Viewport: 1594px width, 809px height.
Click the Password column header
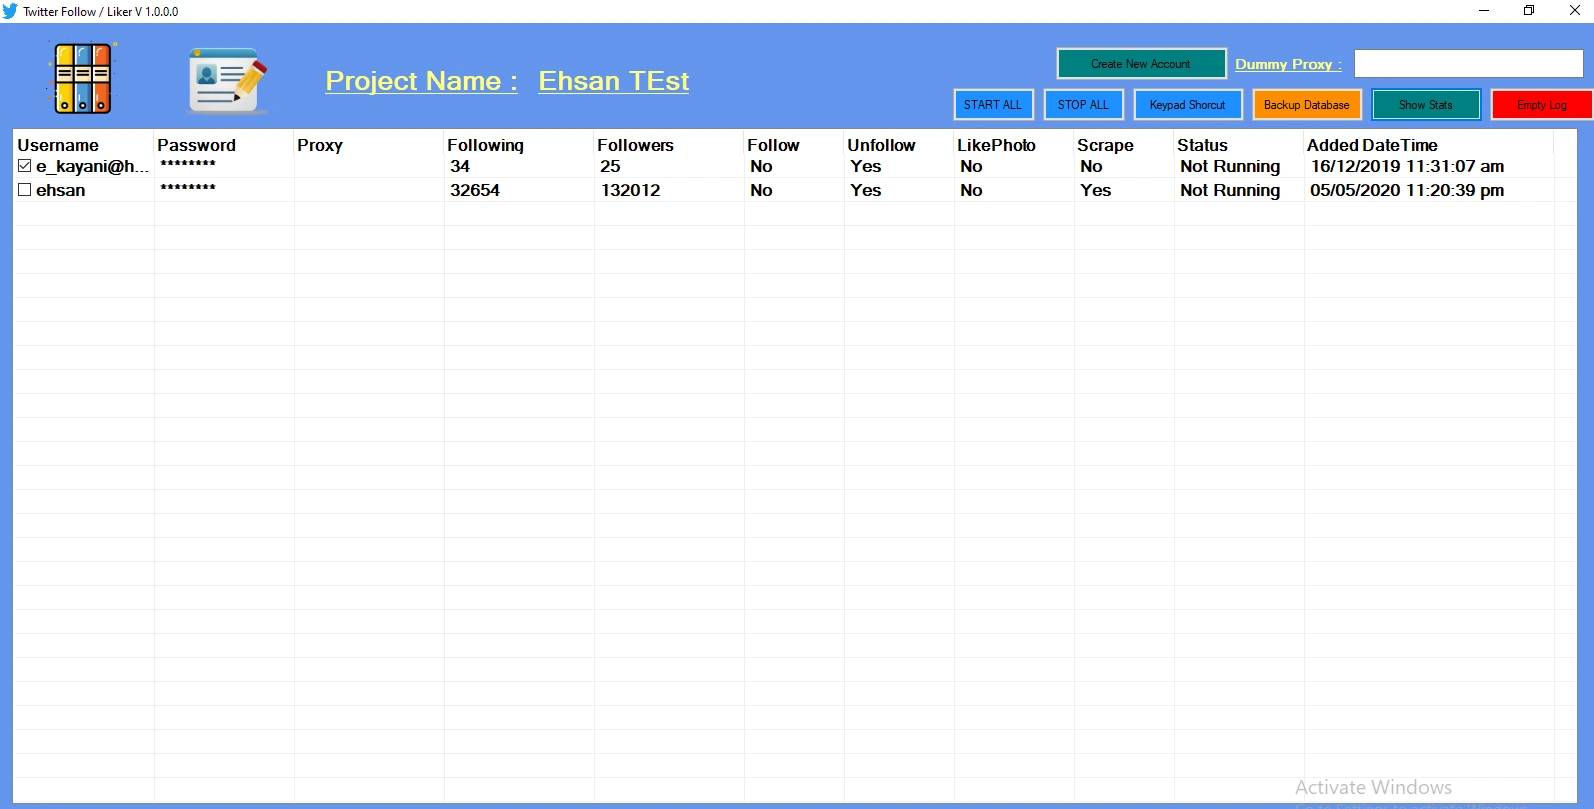[x=224, y=145]
